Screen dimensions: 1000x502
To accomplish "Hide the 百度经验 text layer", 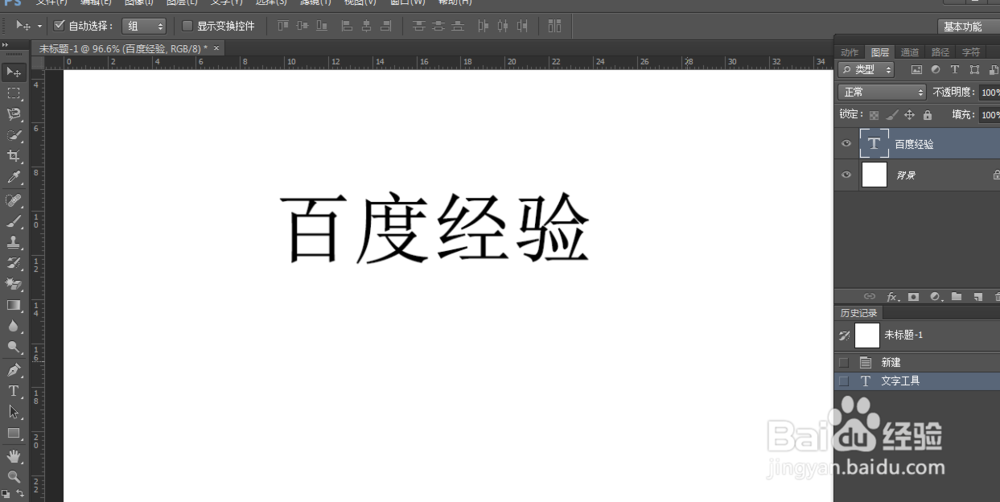I will pyautogui.click(x=846, y=144).
